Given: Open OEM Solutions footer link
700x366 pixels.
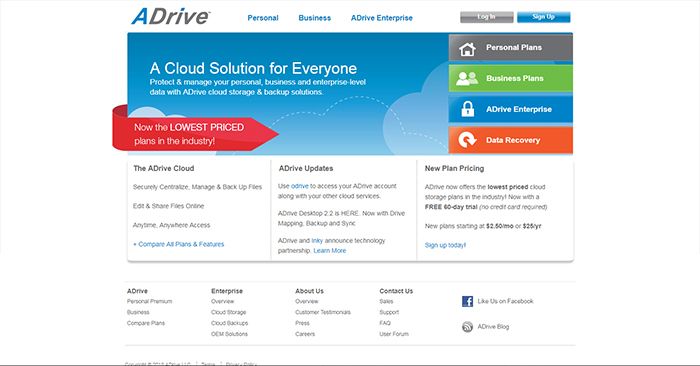Looking at the screenshot, I should (229, 334).
